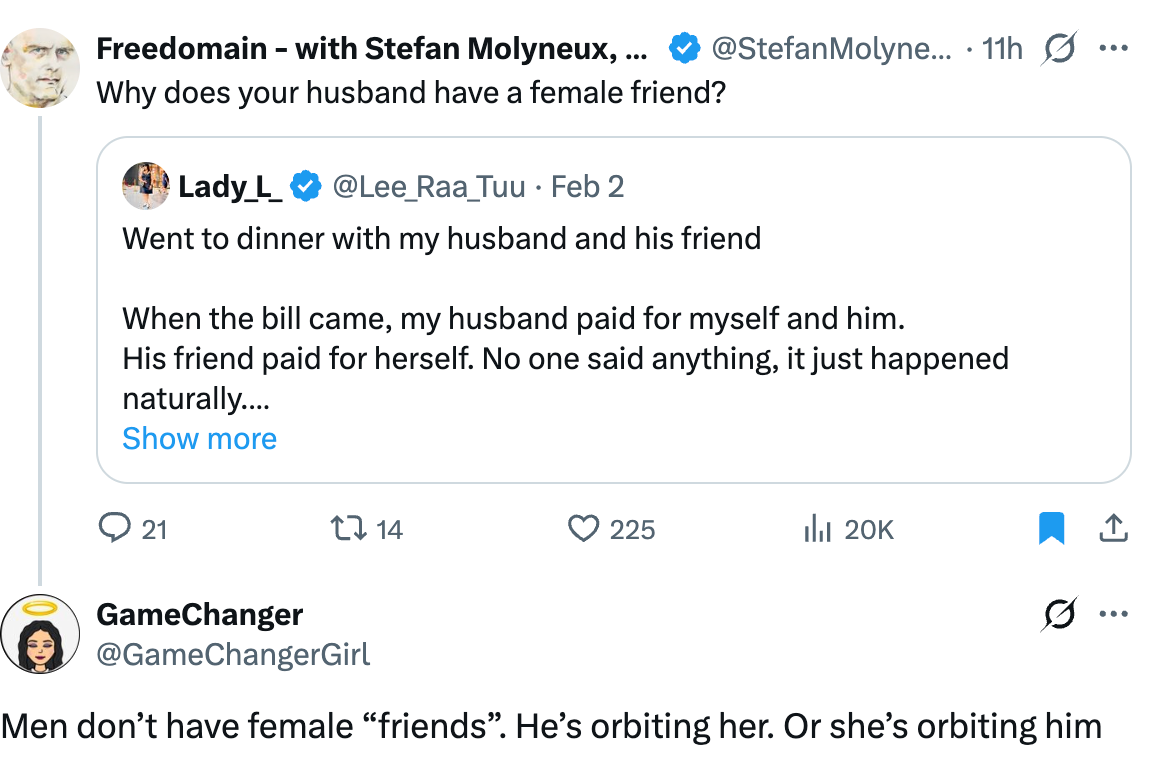Viewport: 1154px width, 767px height.
Task: Open GameChanger's avatar with halo
Action: (40, 634)
